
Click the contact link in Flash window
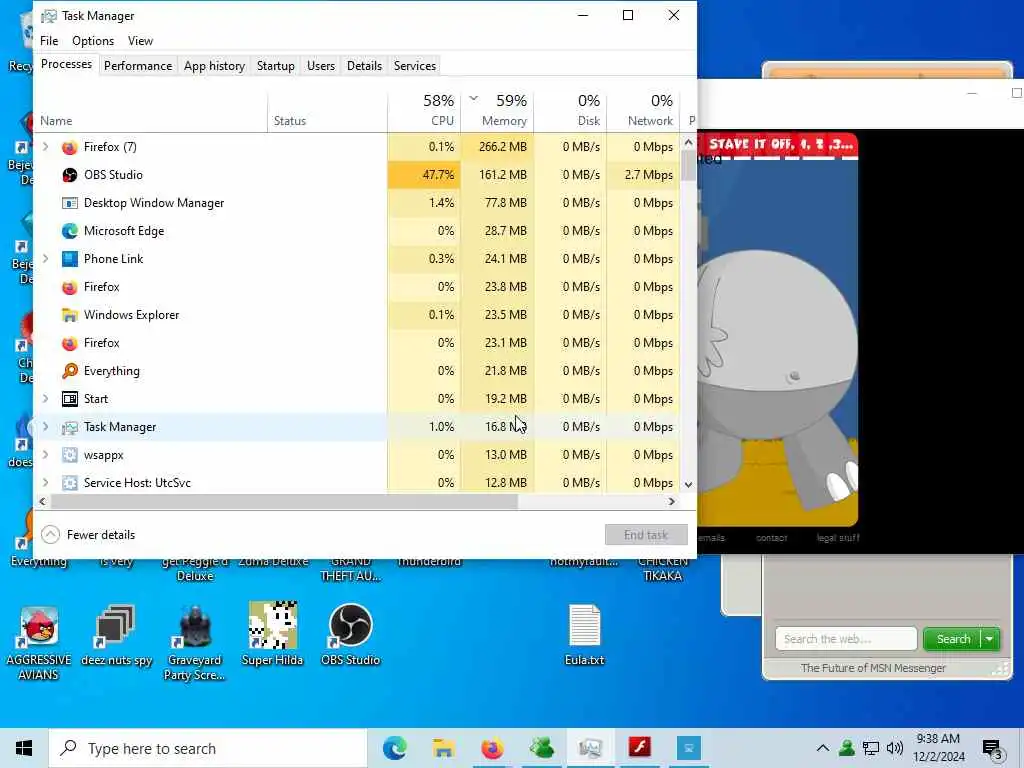(x=771, y=538)
